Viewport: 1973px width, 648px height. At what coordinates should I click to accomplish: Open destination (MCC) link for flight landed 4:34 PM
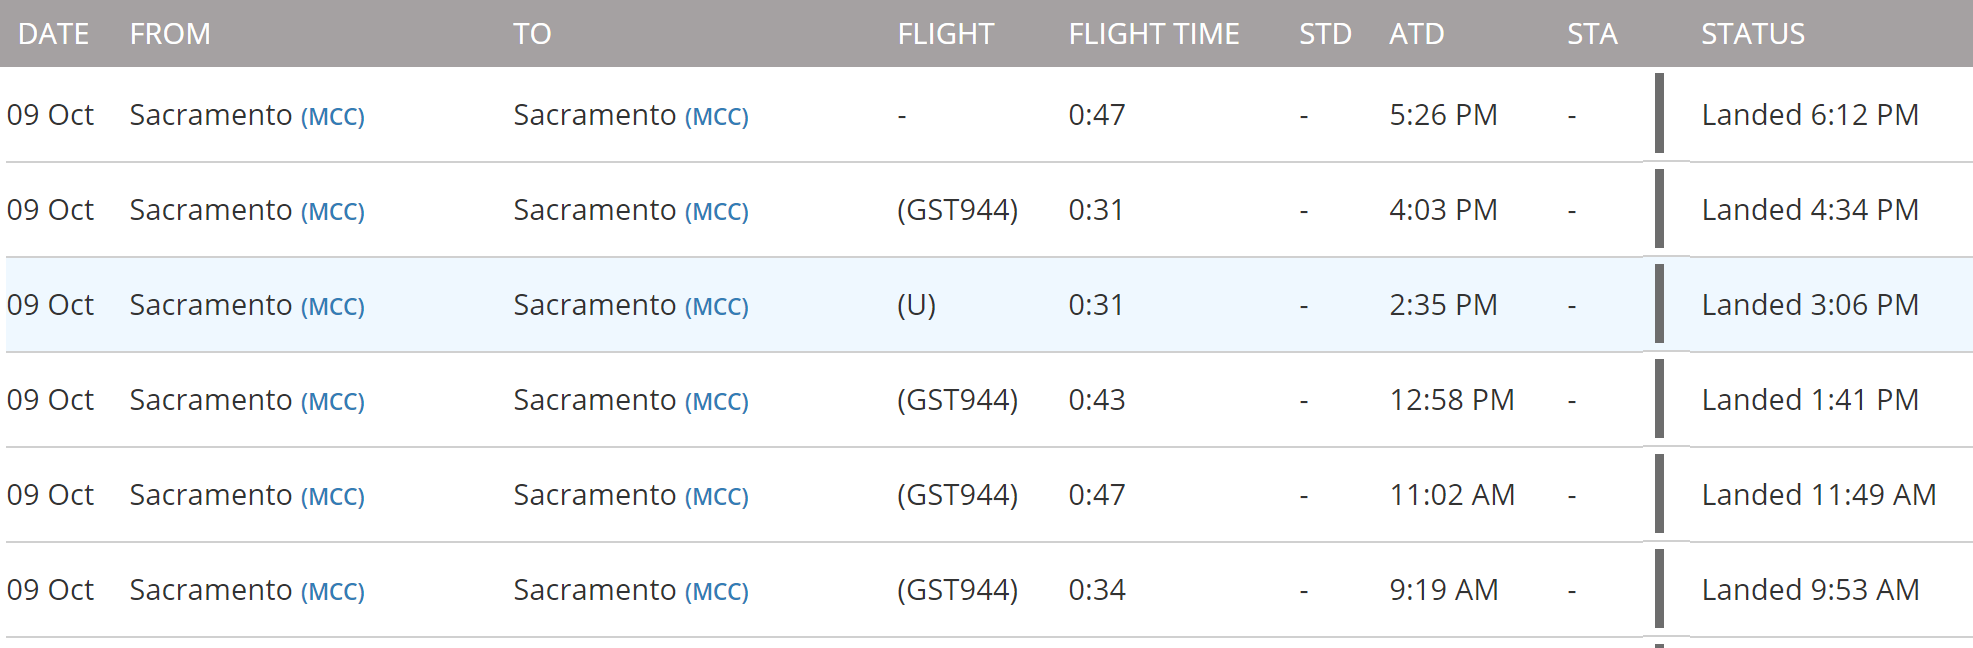click(717, 212)
